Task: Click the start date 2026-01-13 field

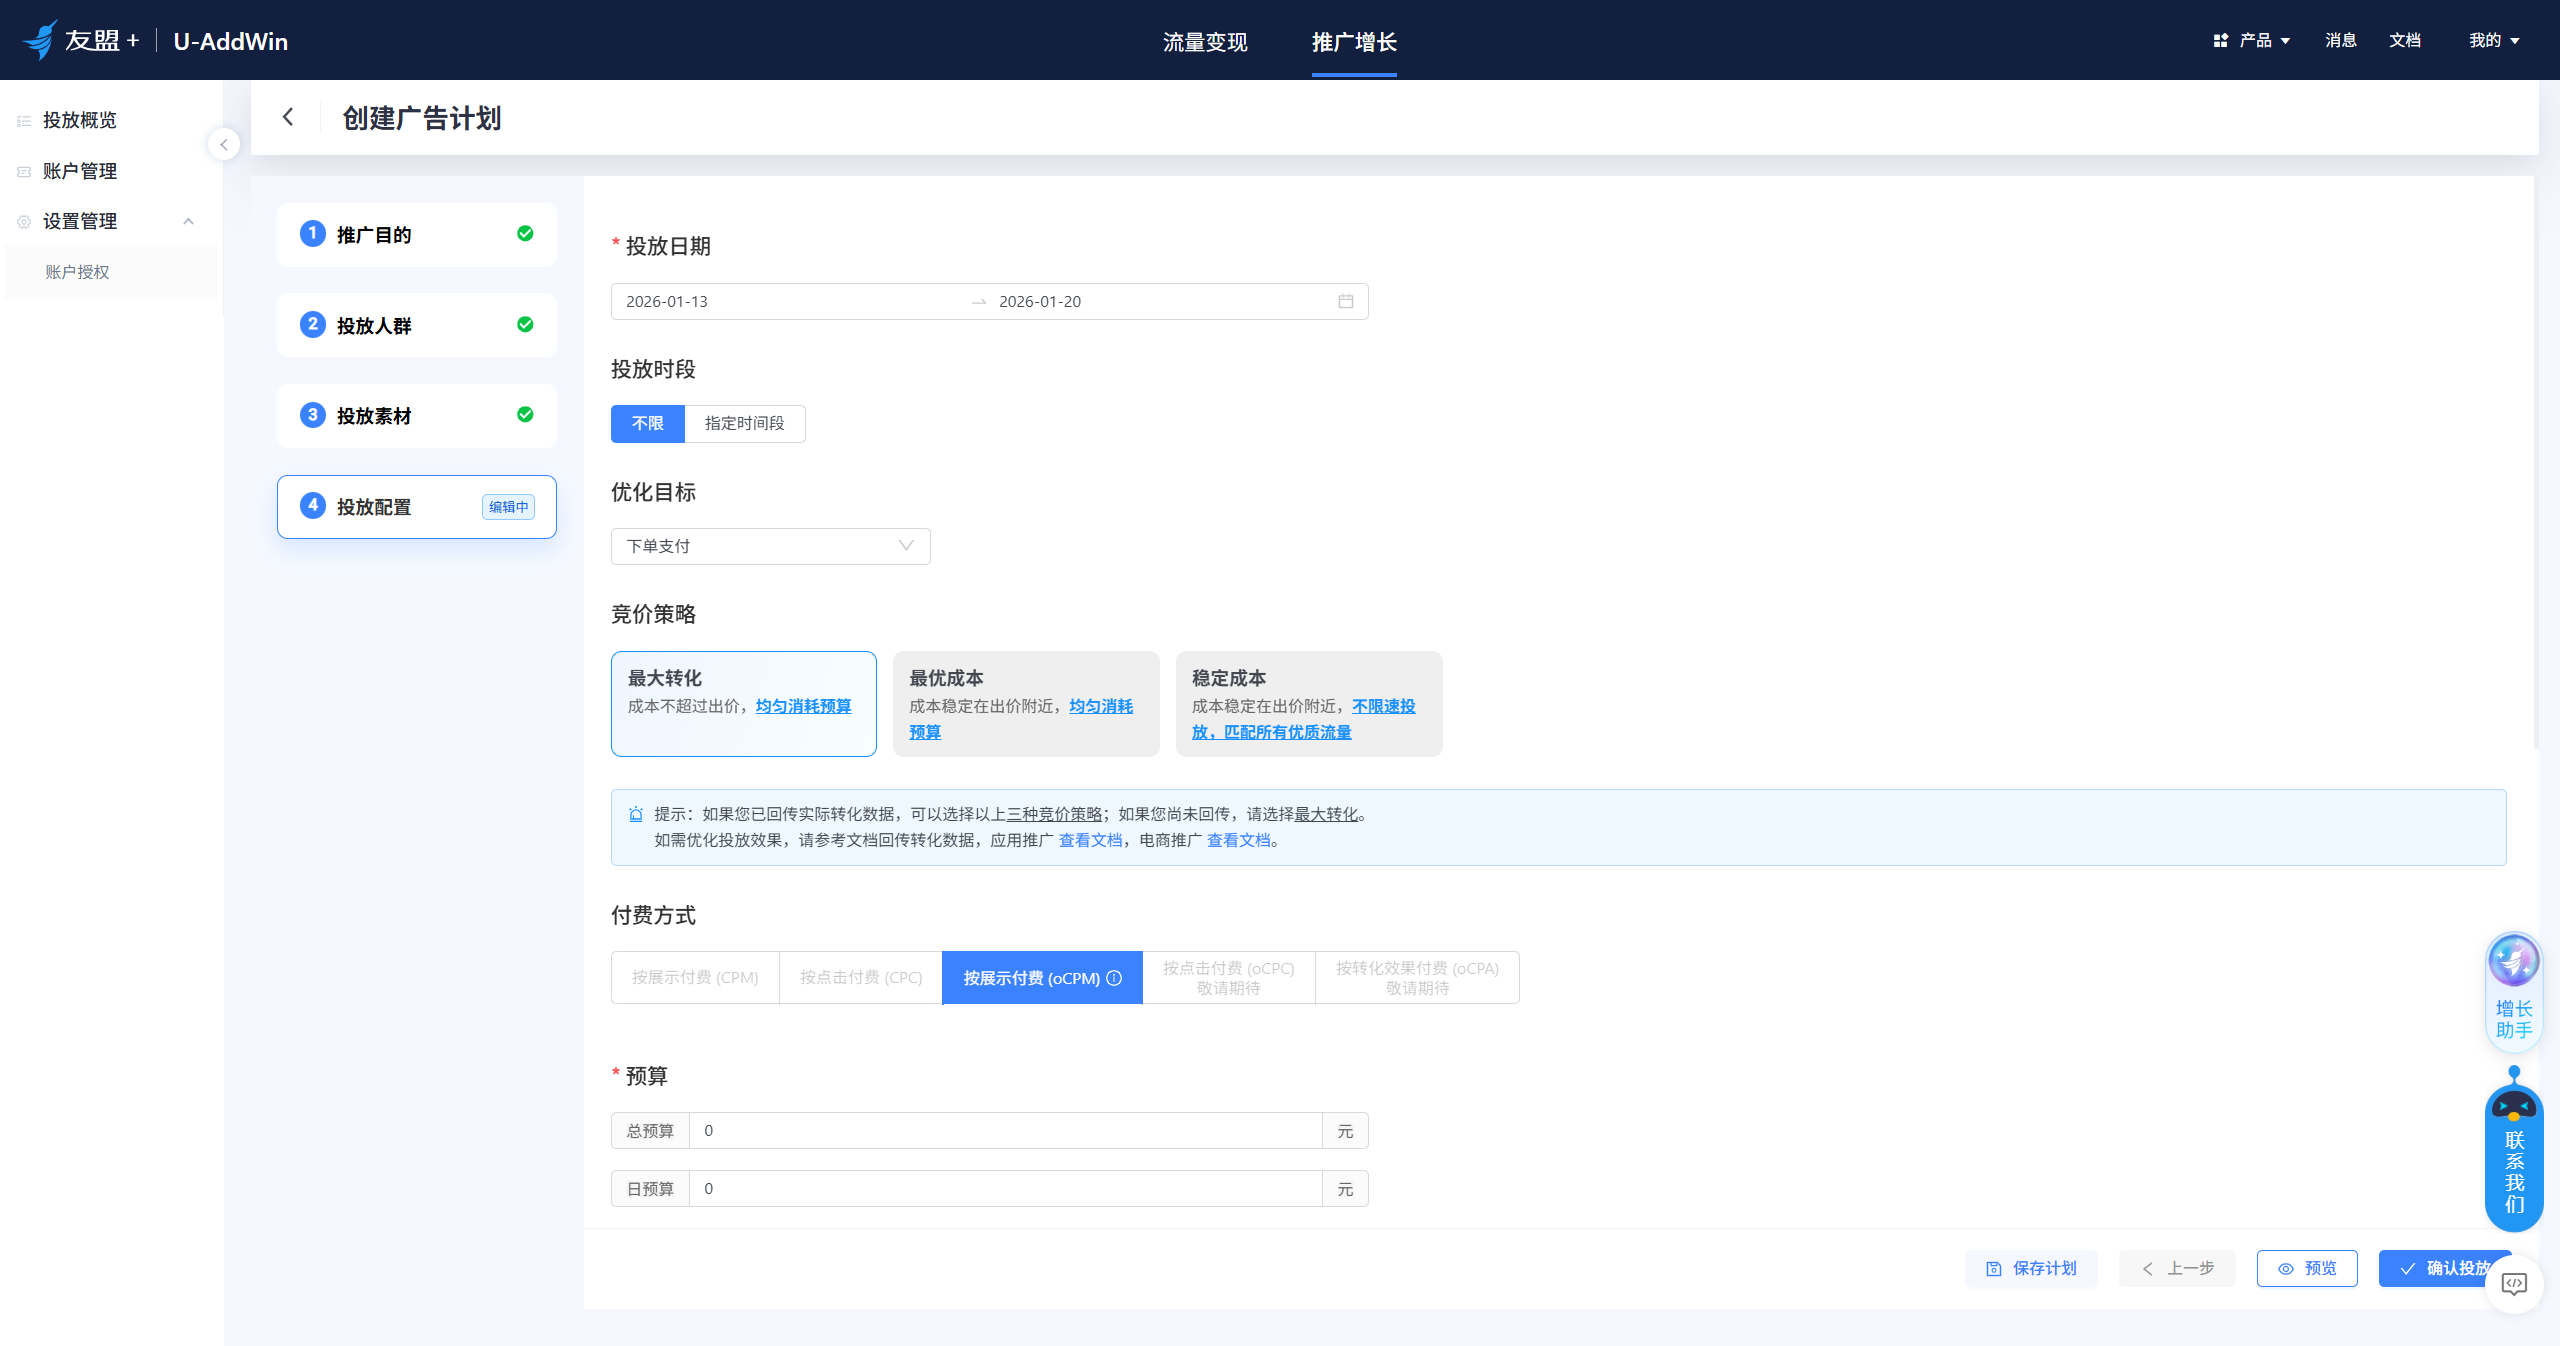Action: pyautogui.click(x=790, y=302)
